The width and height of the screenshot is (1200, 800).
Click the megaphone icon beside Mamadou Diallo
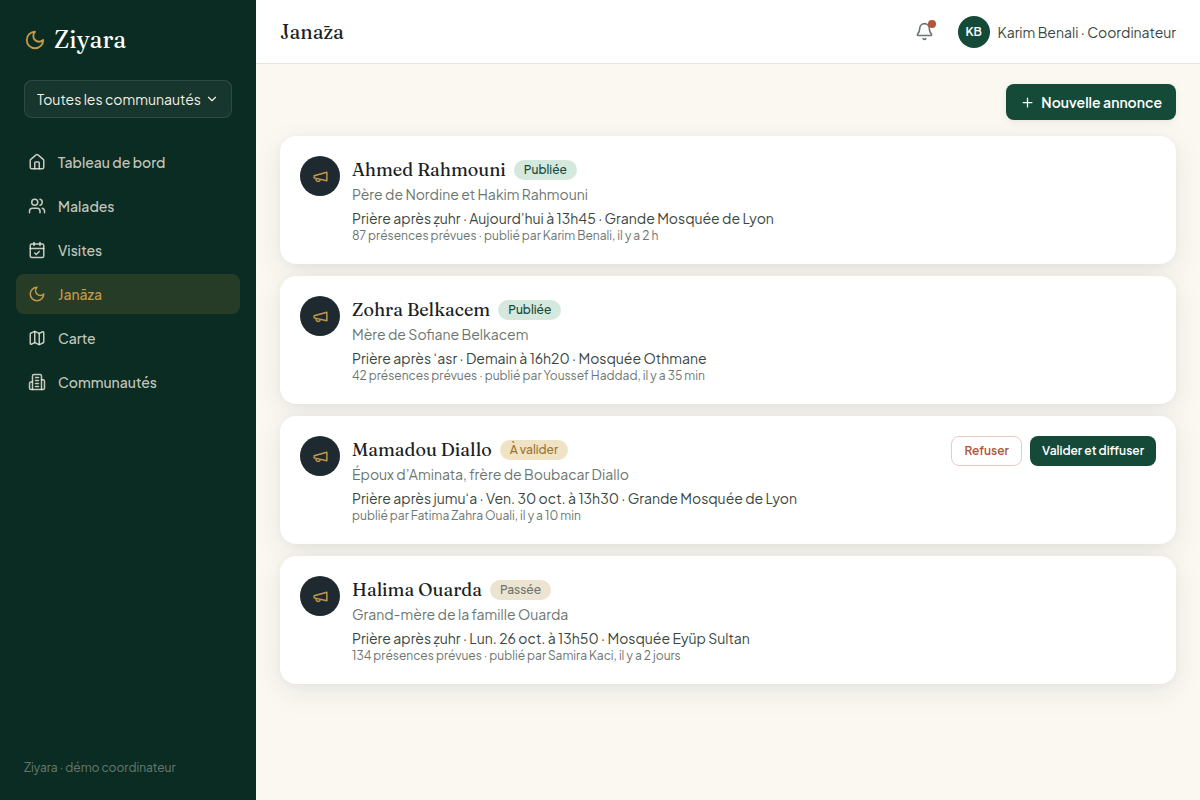pos(320,456)
